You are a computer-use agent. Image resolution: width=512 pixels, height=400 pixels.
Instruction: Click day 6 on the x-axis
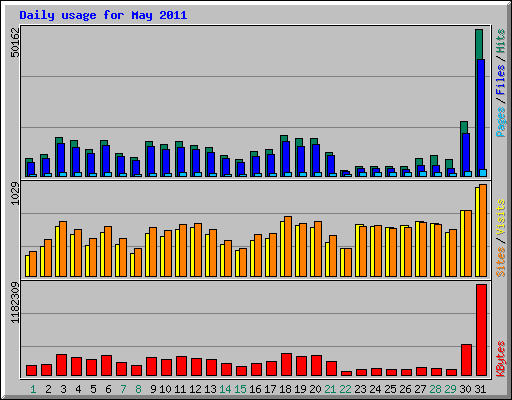click(x=108, y=389)
